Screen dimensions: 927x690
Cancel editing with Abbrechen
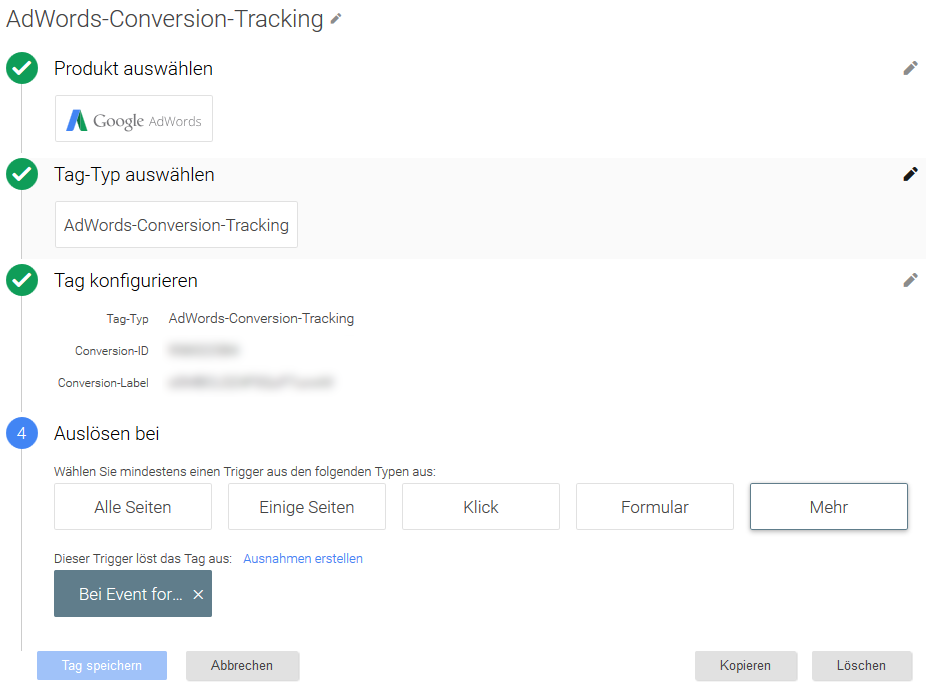pyautogui.click(x=242, y=666)
